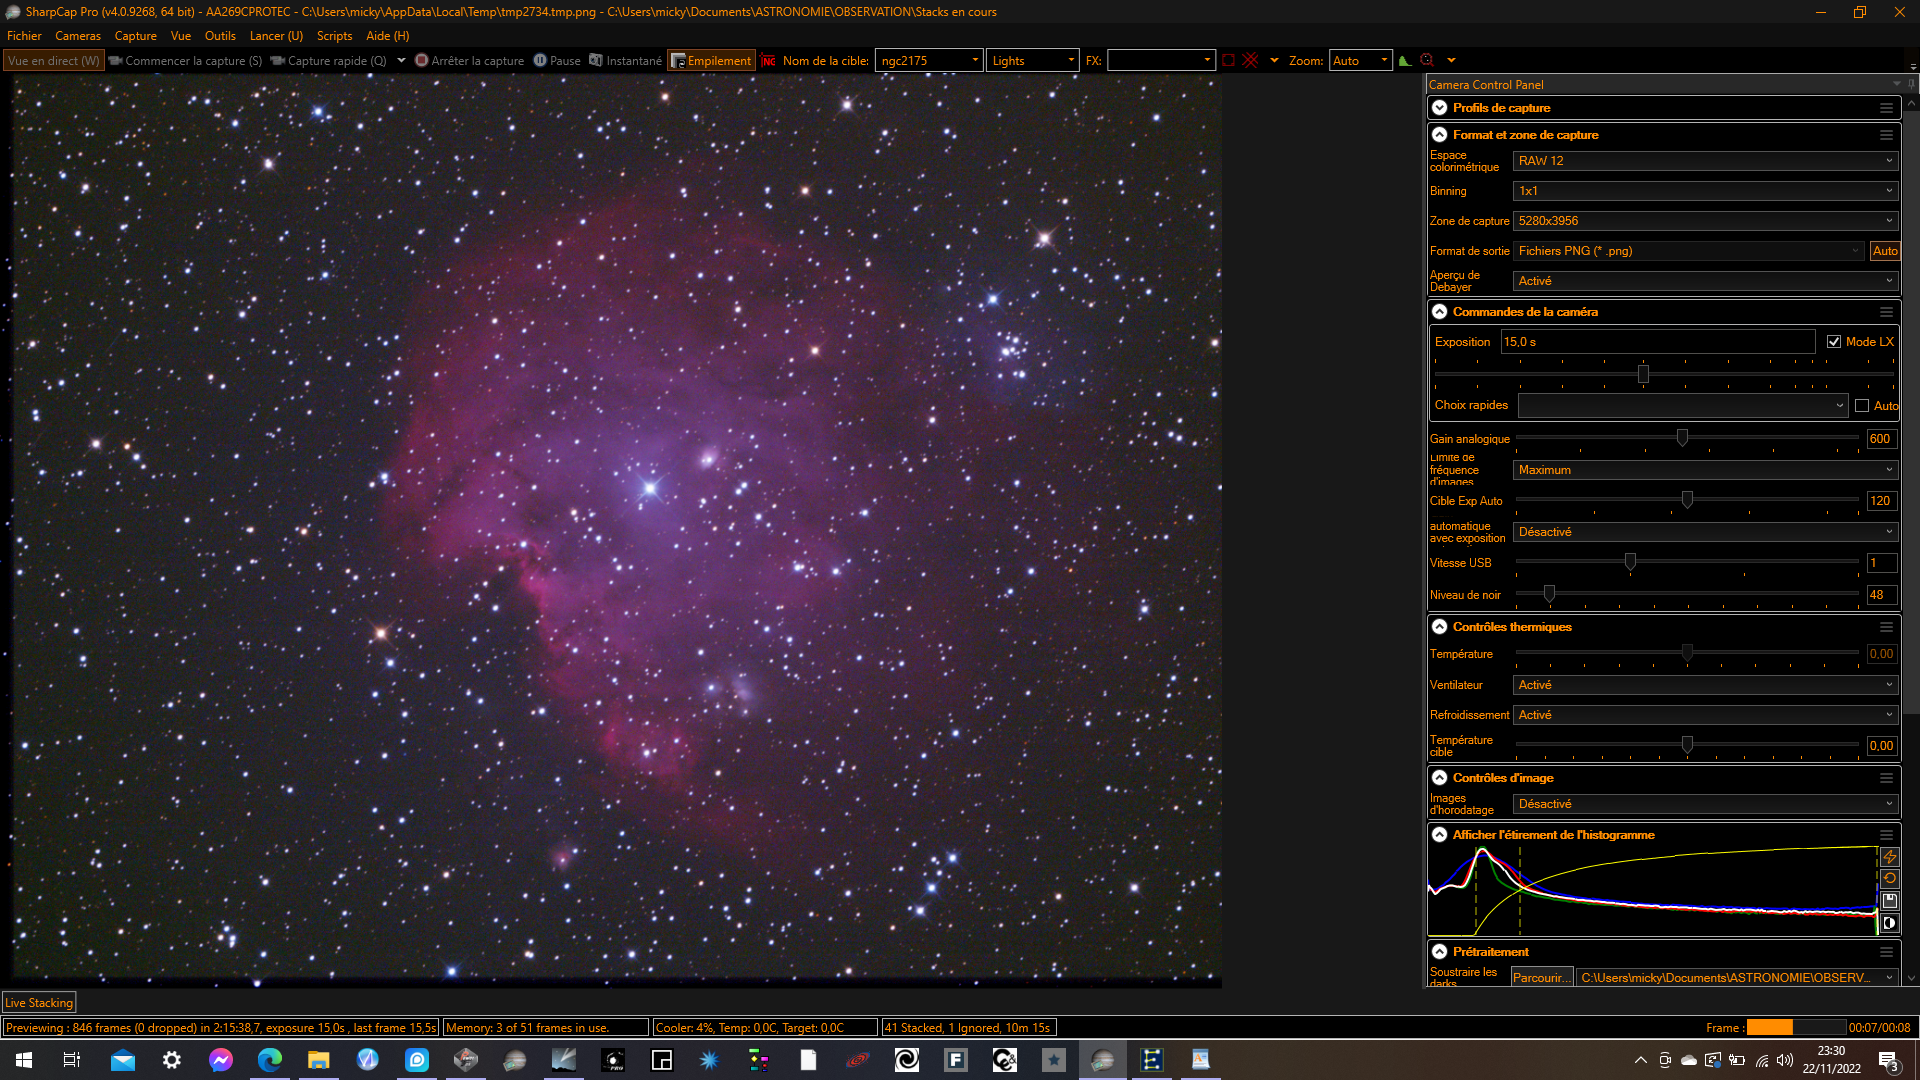Viewport: 1920px width, 1080px height.
Task: Open the Lights frame type dropdown
Action: (x=1033, y=61)
